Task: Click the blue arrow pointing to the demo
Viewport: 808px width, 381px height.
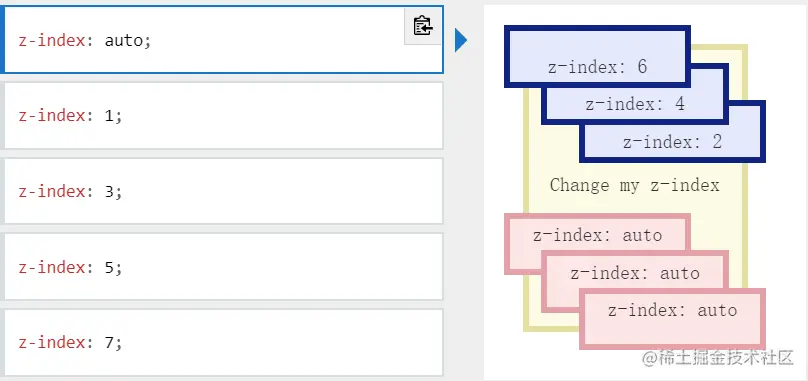Action: [461, 40]
